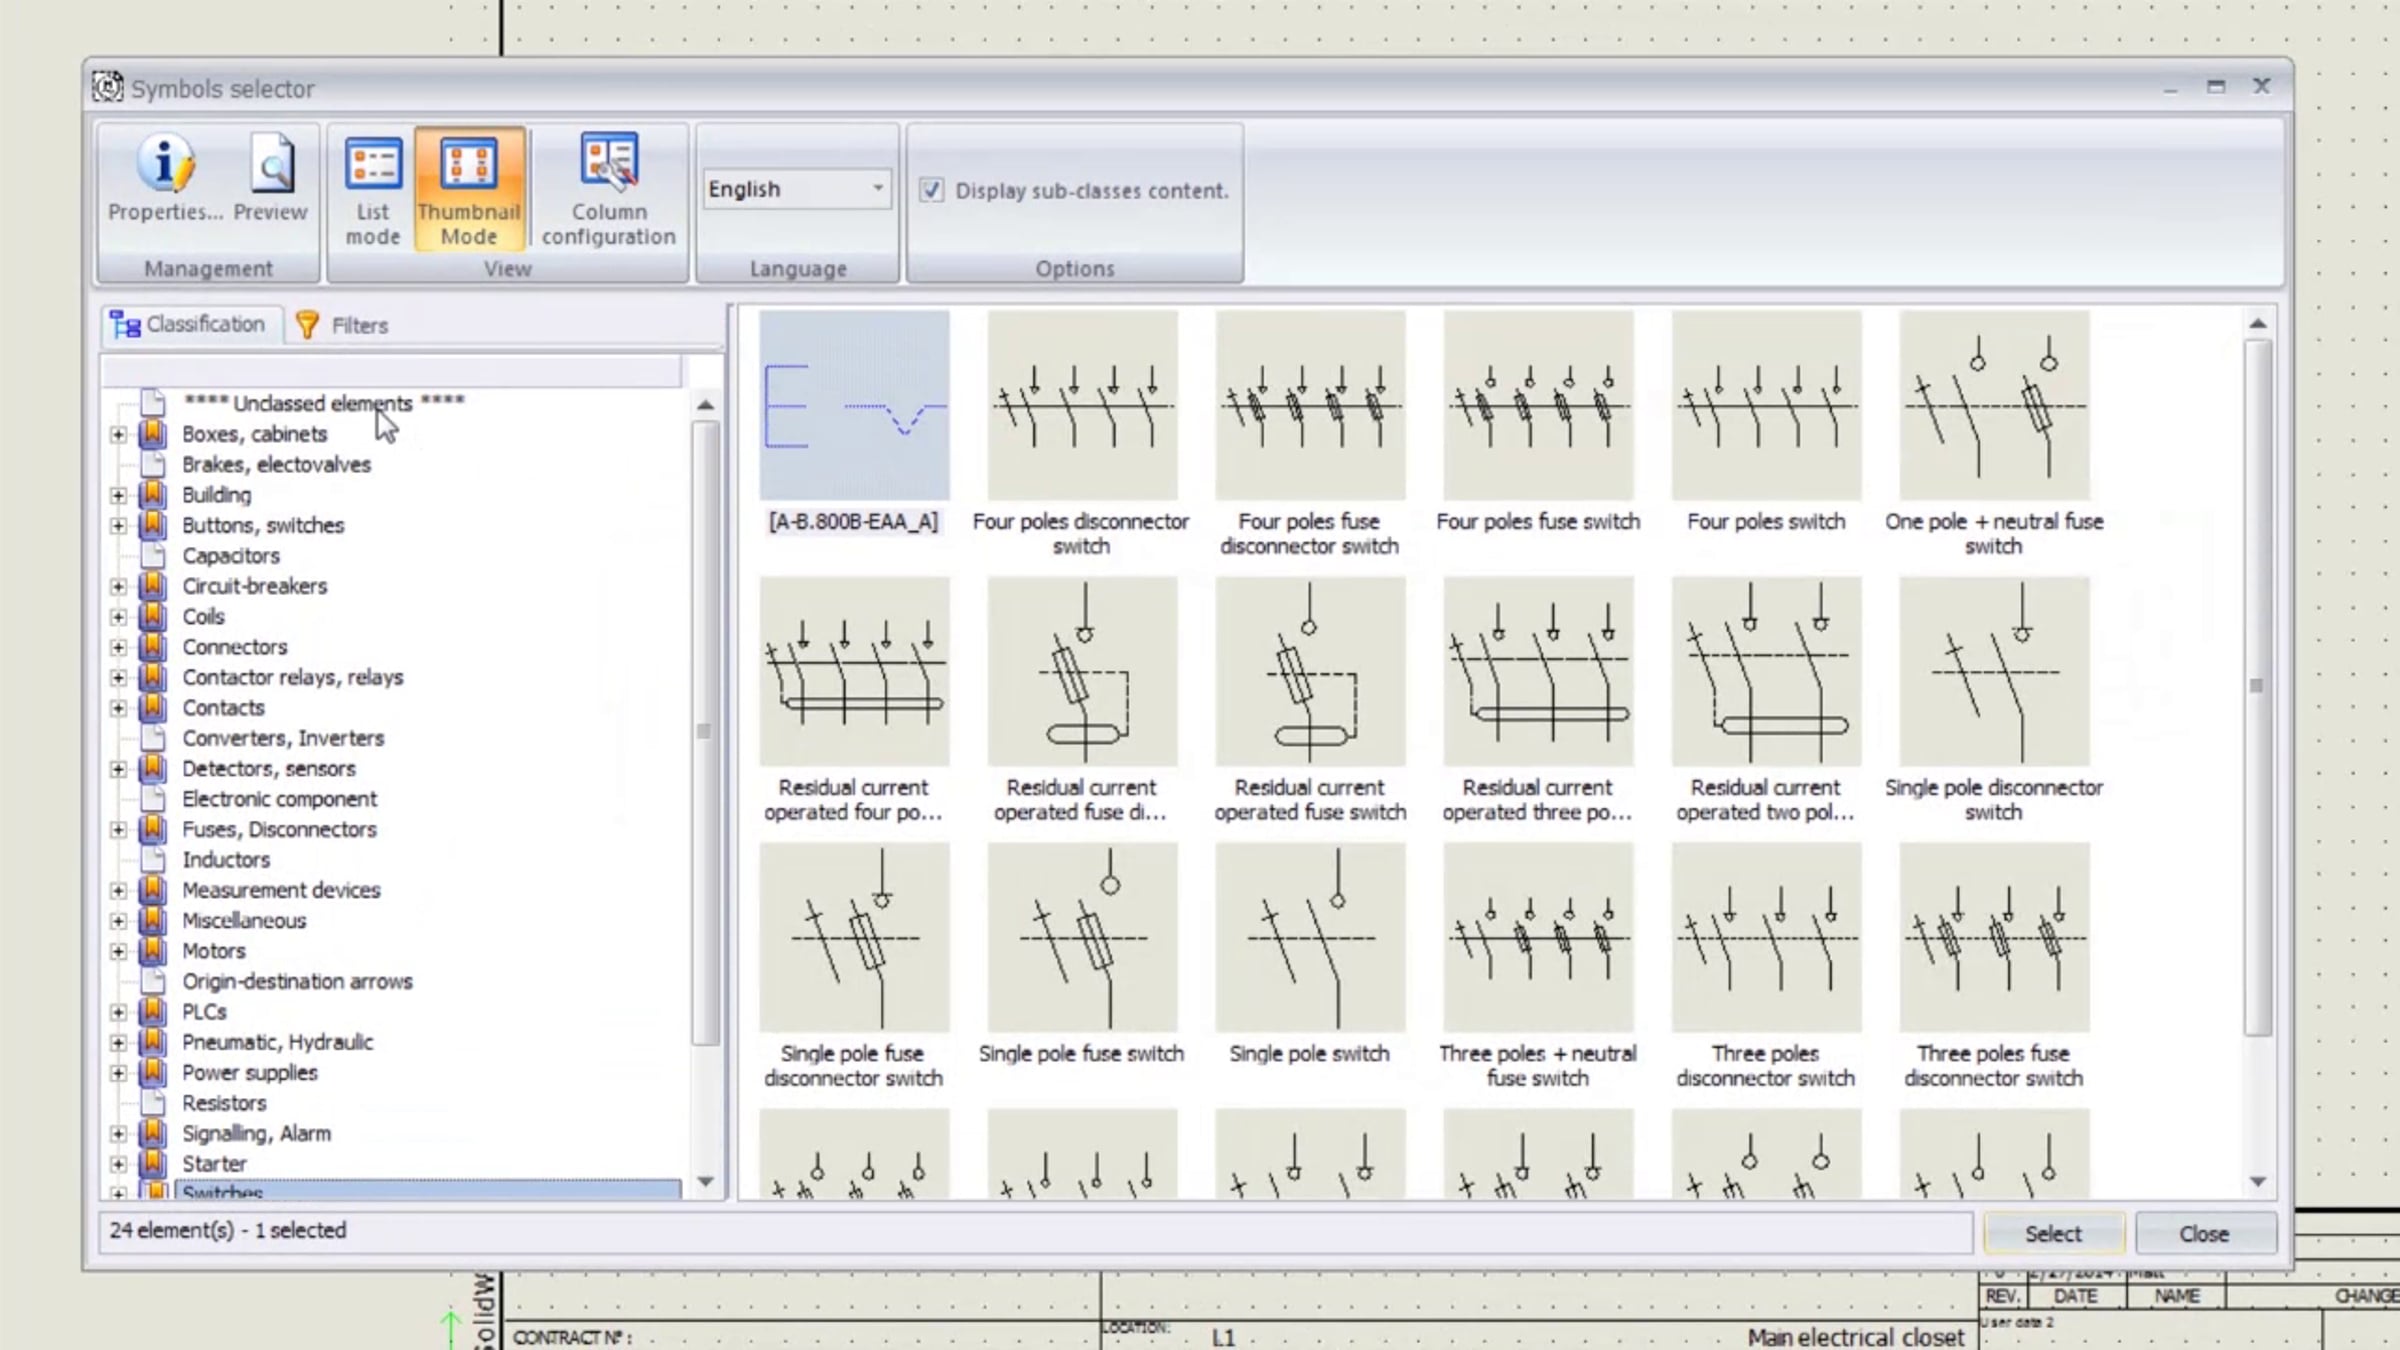This screenshot has height=1350, width=2400.
Task: Select the Four poles switch symbol
Action: (x=1765, y=405)
